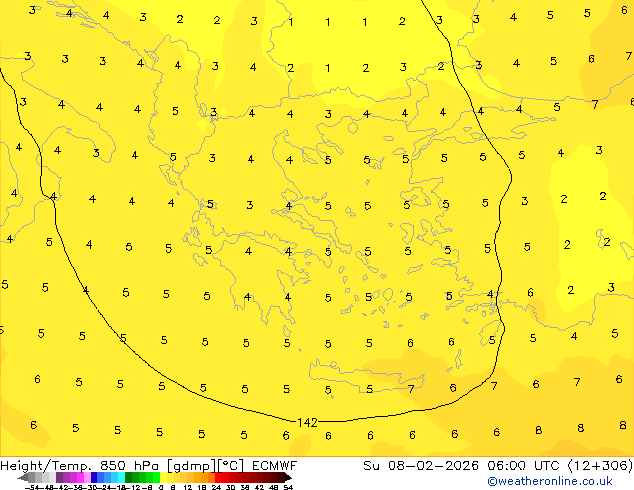Click the 54 maximum tick label on scale
Image resolution: width=634 pixels, height=490 pixels.
click(288, 488)
